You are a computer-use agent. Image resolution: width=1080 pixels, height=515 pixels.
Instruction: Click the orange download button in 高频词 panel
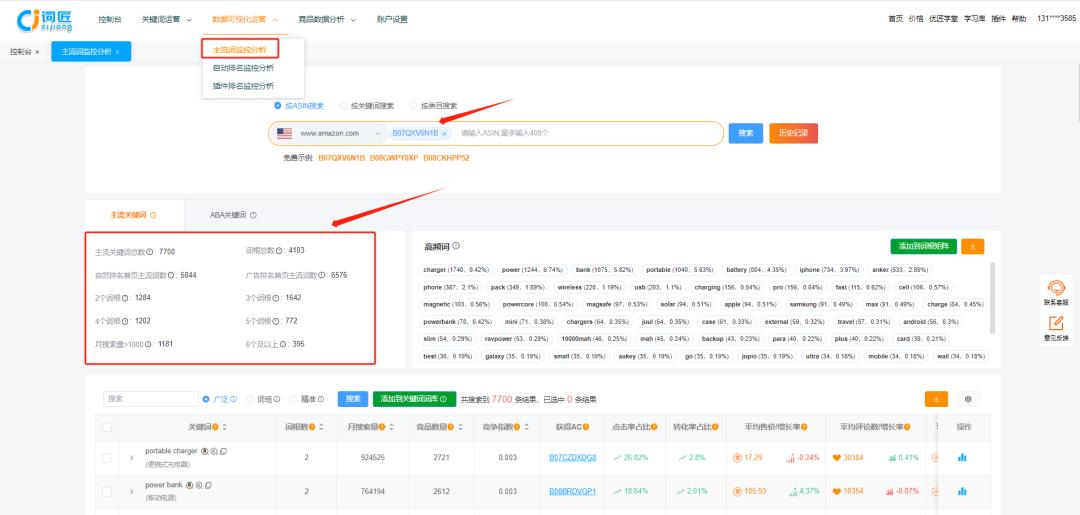[x=973, y=246]
